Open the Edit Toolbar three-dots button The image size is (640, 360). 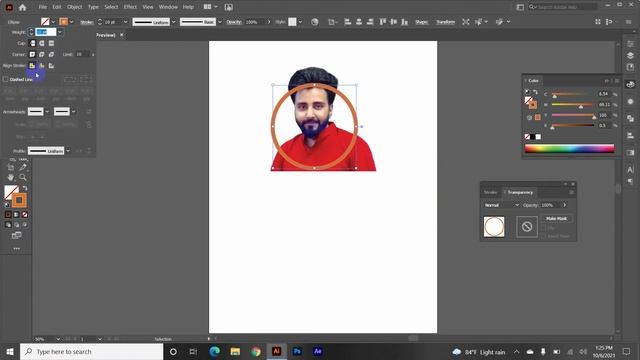click(16, 248)
